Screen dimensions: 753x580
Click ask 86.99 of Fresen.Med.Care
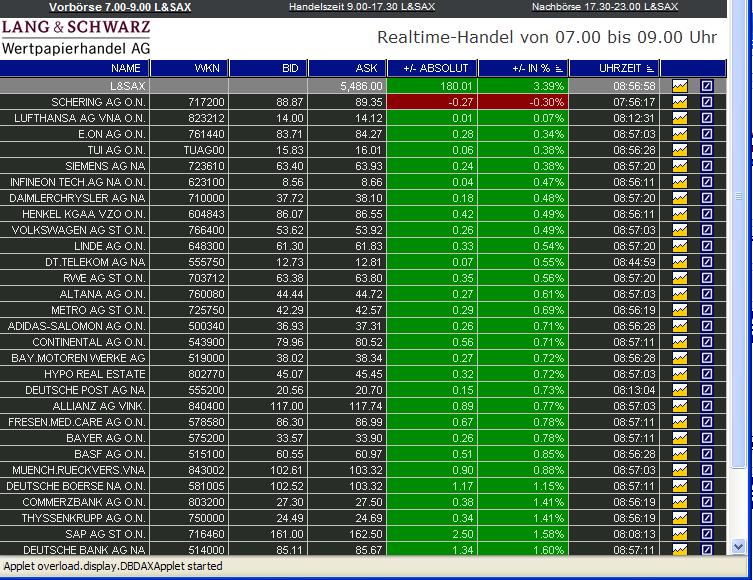(x=369, y=422)
